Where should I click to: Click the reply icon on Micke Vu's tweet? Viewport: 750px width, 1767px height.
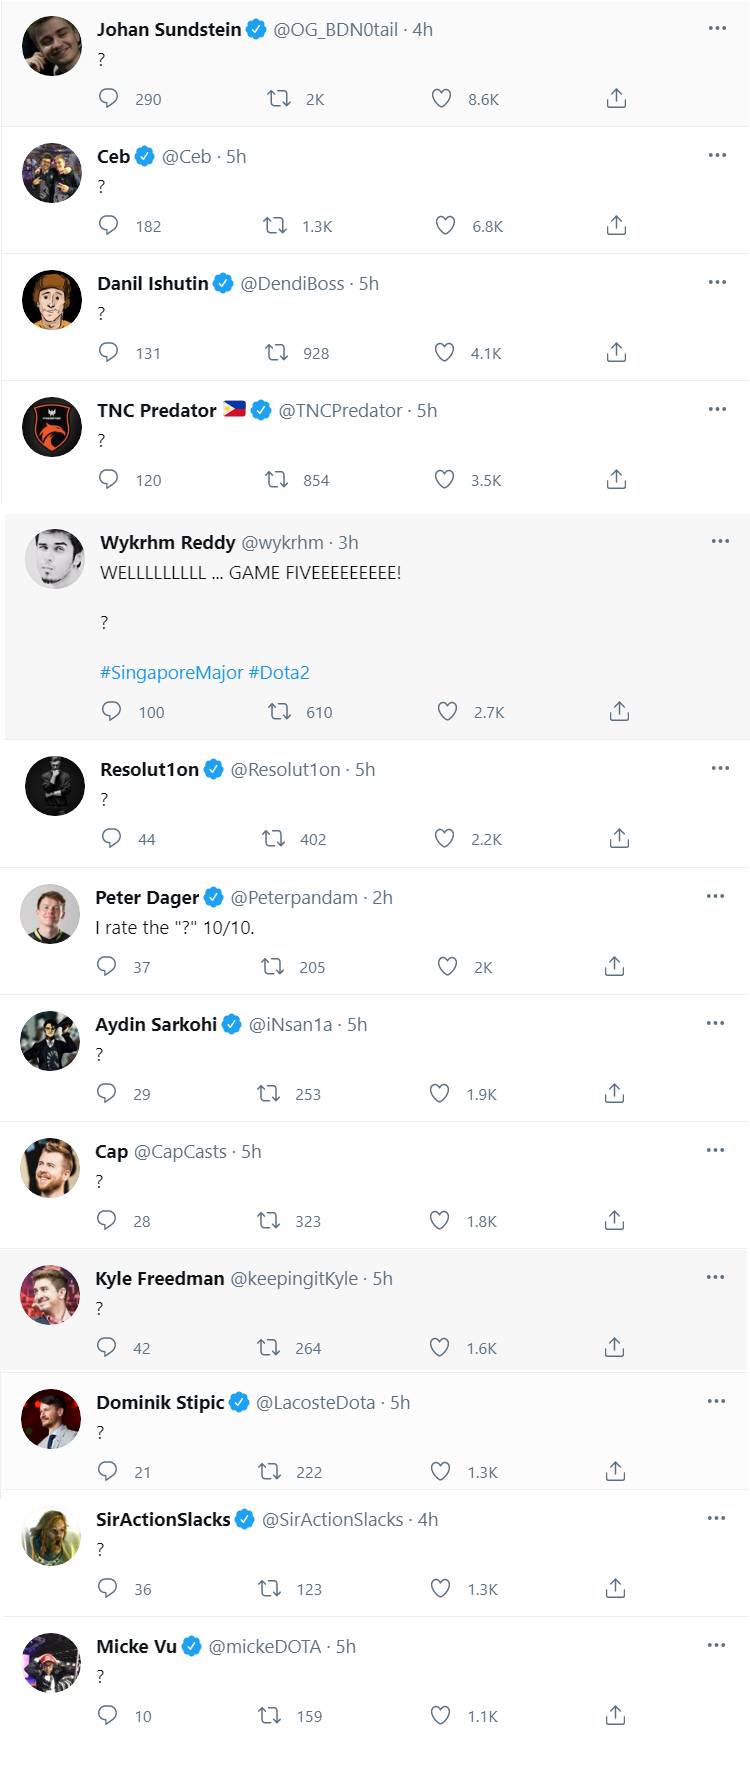108,1715
